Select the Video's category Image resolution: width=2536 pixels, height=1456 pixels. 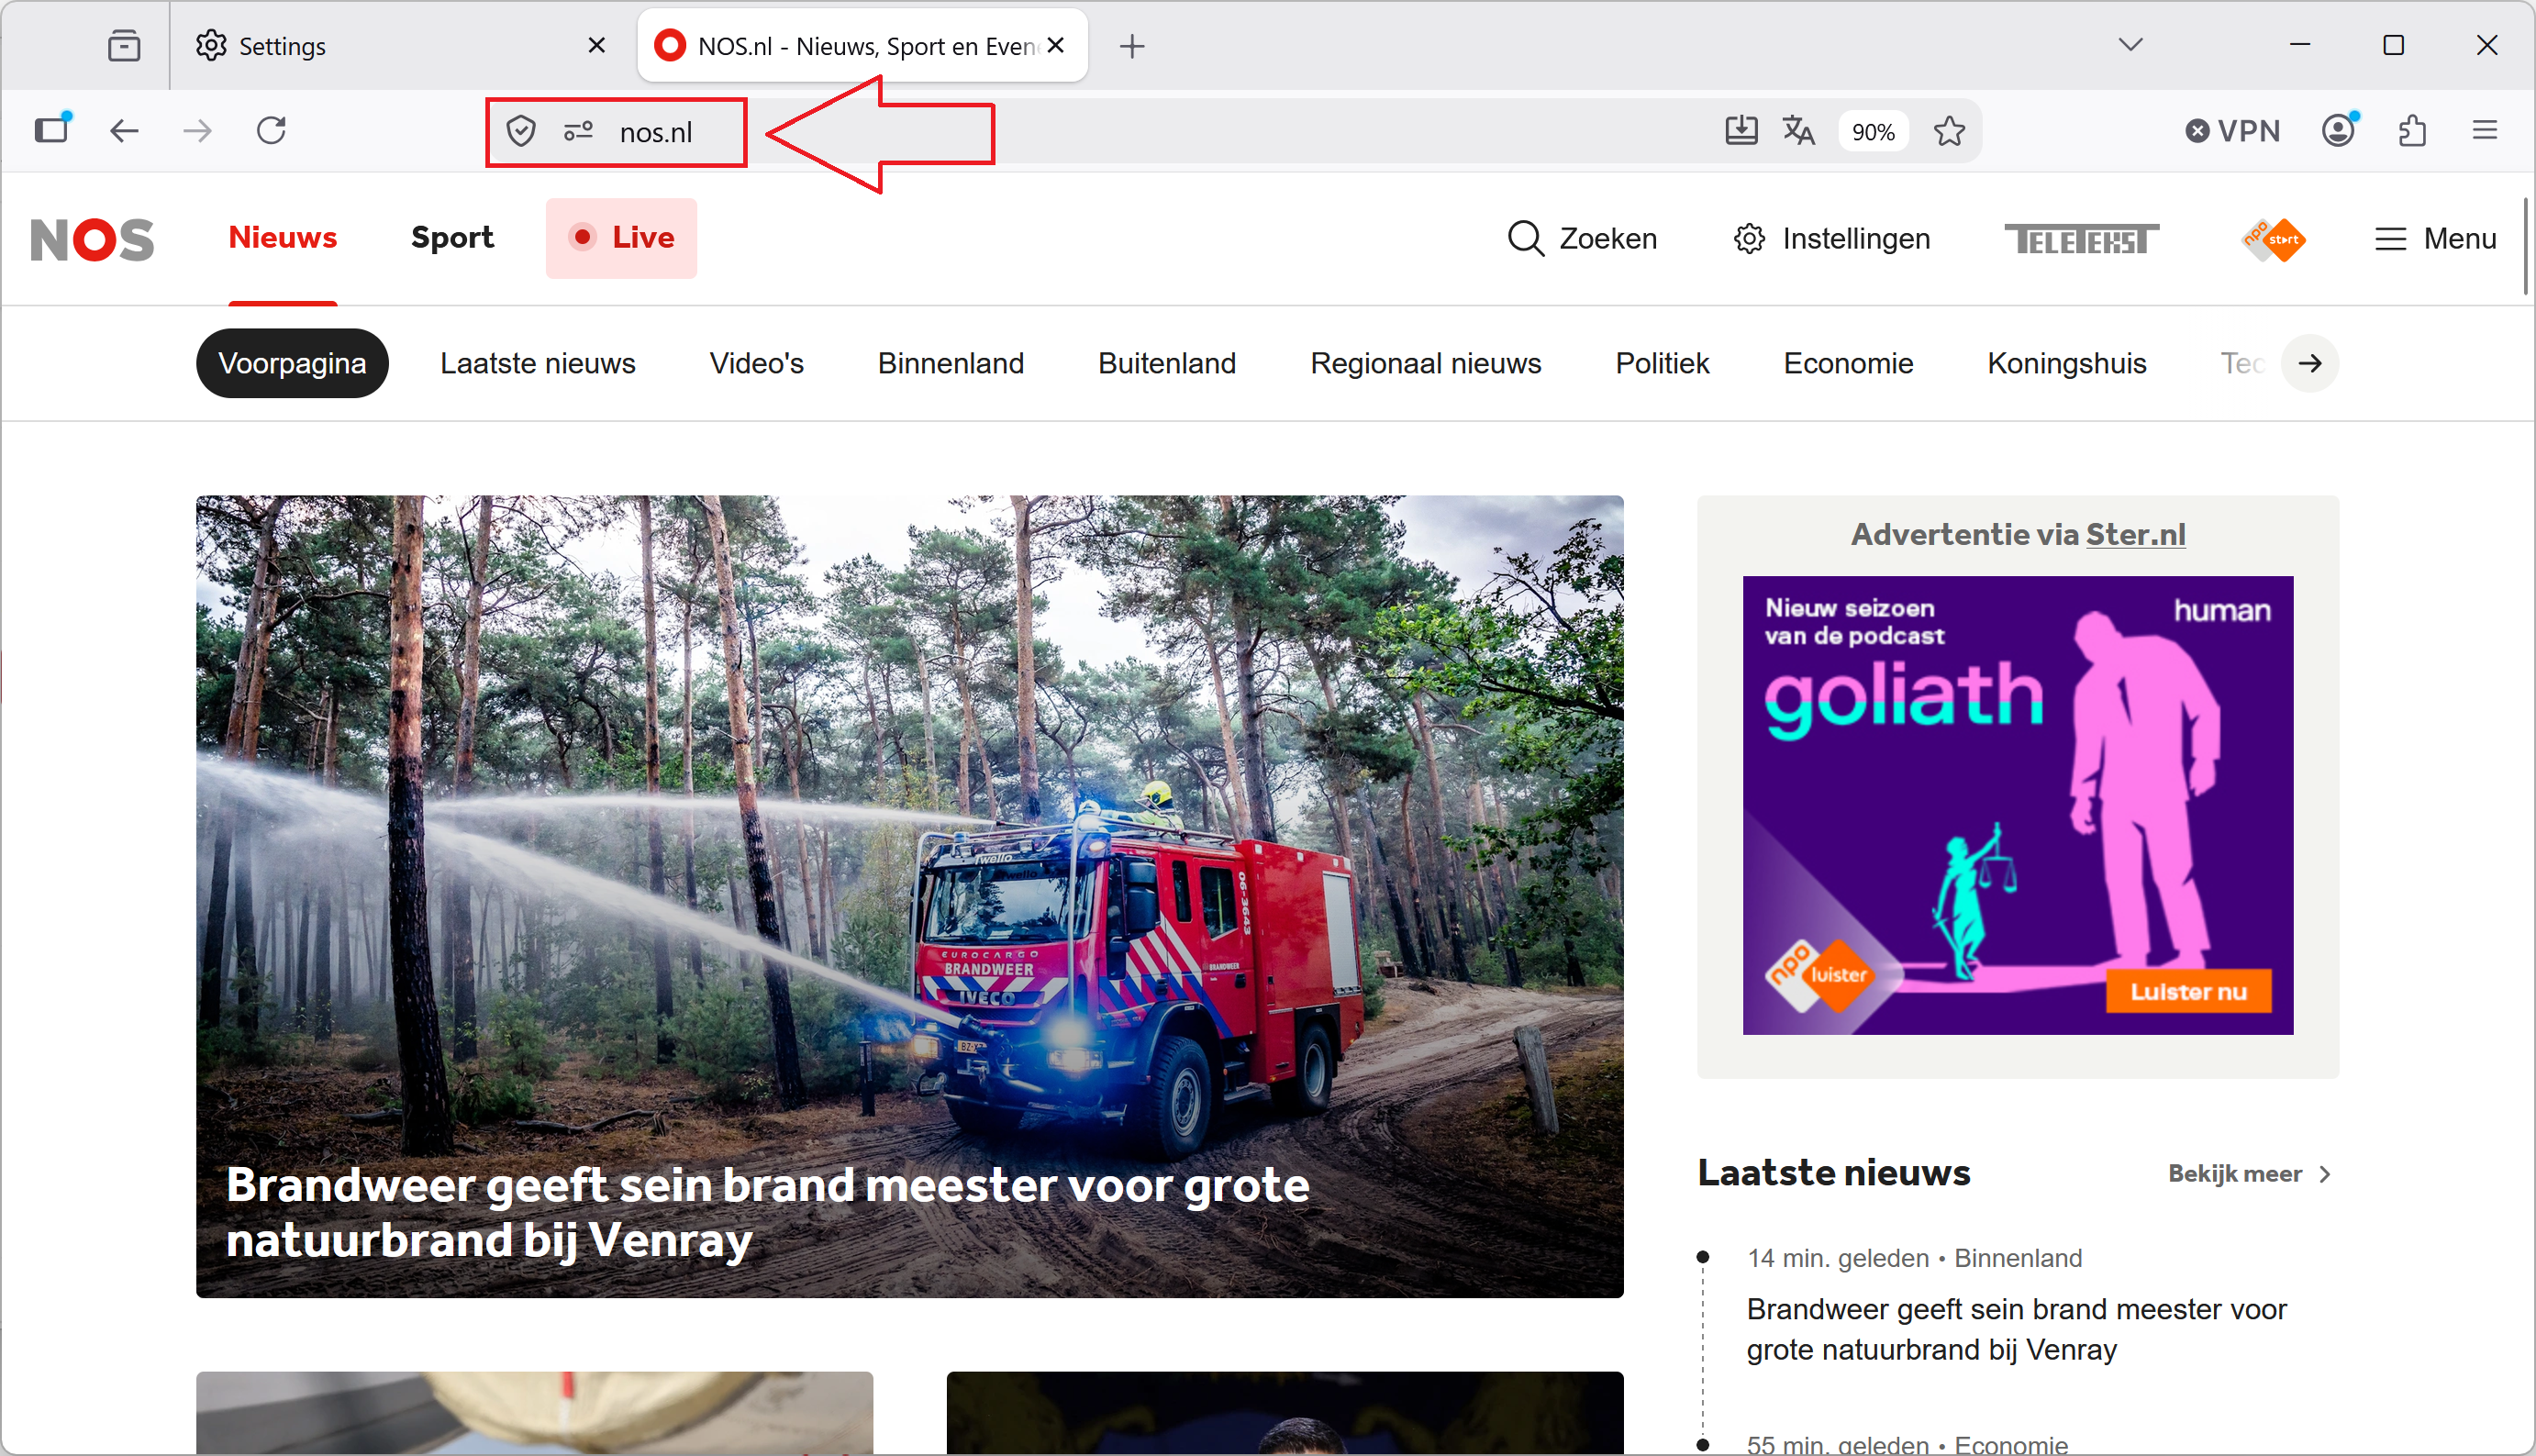click(757, 364)
